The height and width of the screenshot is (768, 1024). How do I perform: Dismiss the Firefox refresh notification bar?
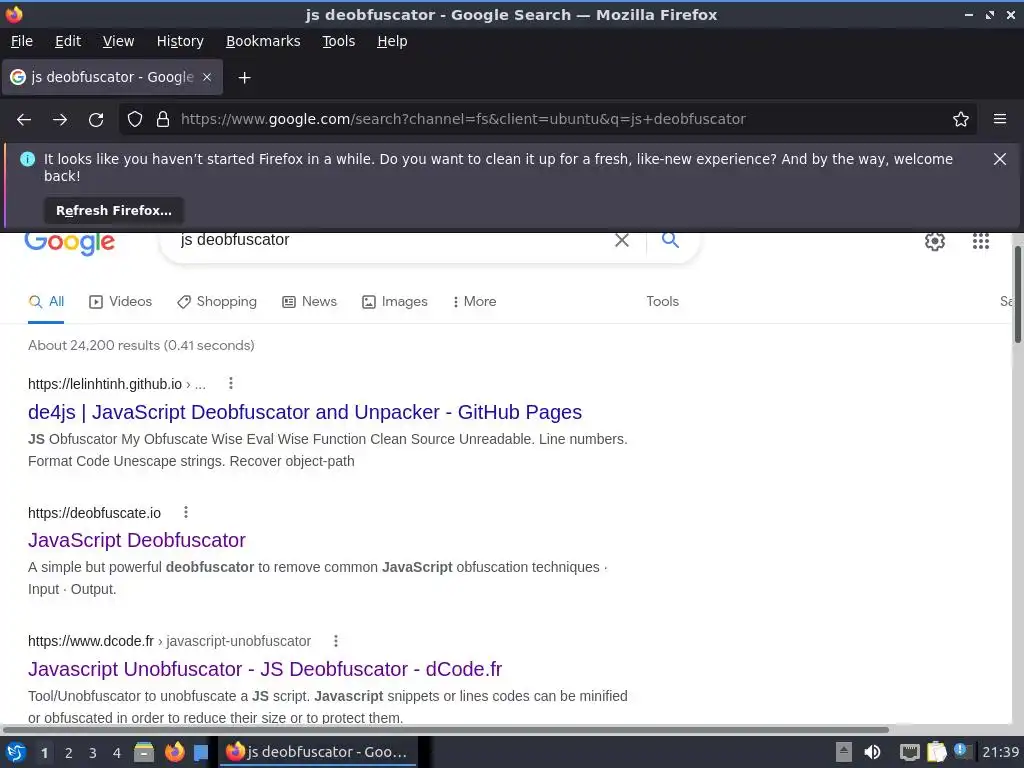pyautogui.click(x=1000, y=159)
